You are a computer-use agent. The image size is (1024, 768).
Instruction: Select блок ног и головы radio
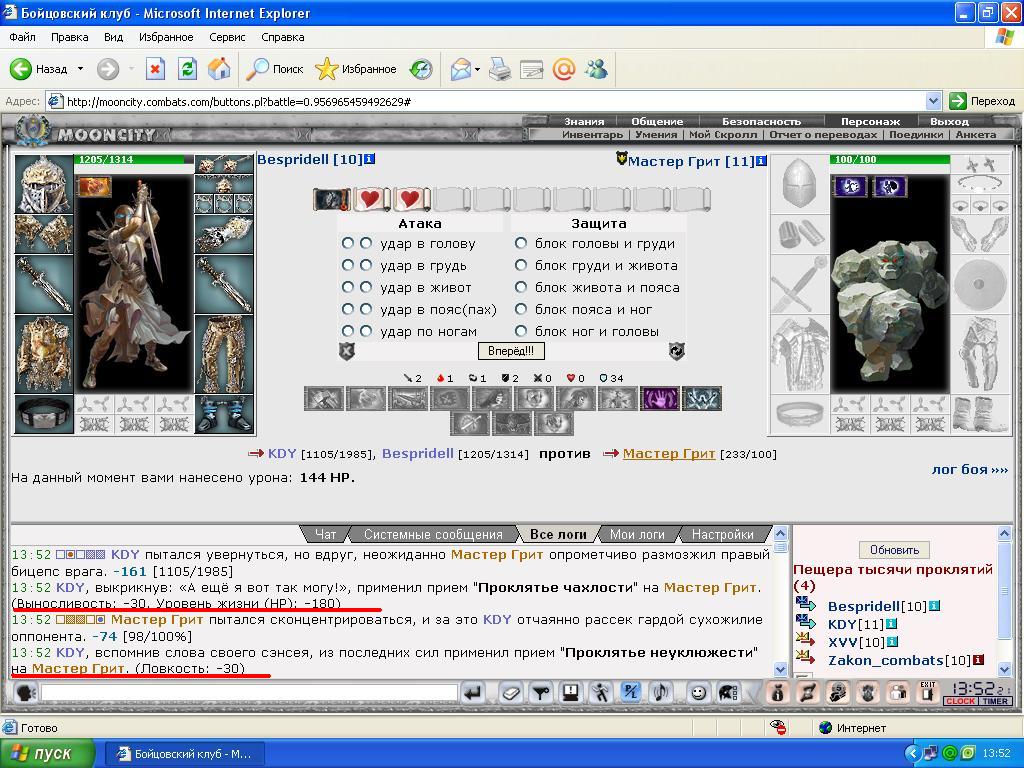pyautogui.click(x=520, y=331)
